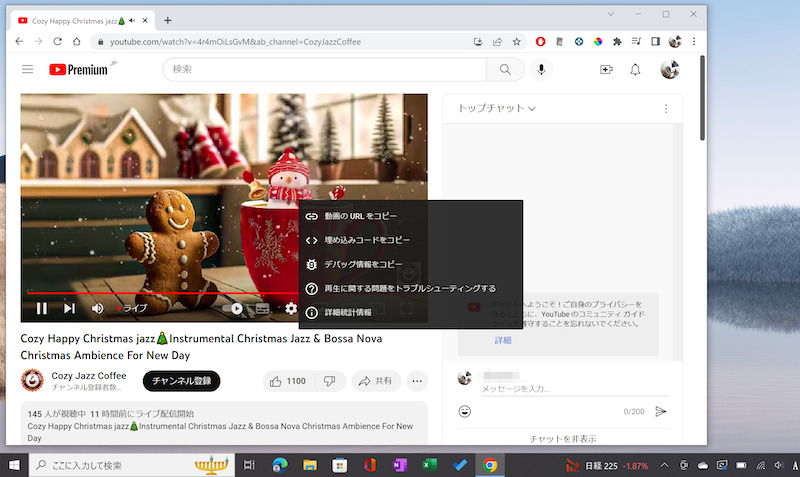Click the create video icon
Viewport: 800px width, 477px height.
coord(606,69)
